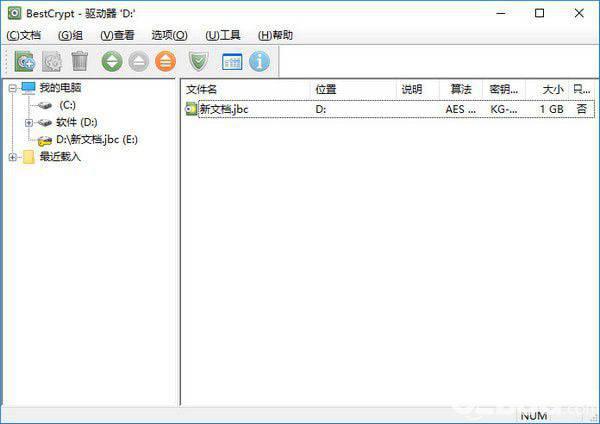
Task: Select the 新文档.jbc file name
Action: 224,109
